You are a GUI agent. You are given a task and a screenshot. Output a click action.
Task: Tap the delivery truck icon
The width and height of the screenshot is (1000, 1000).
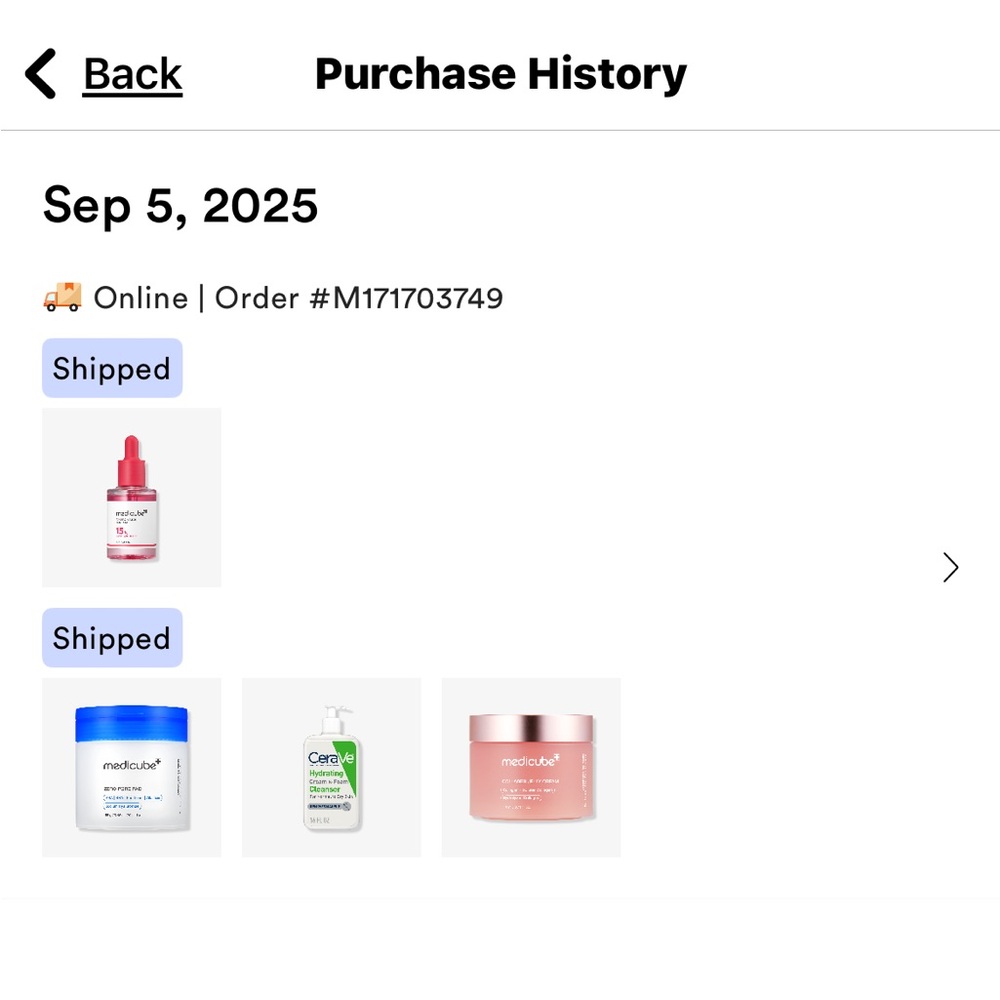(62, 297)
